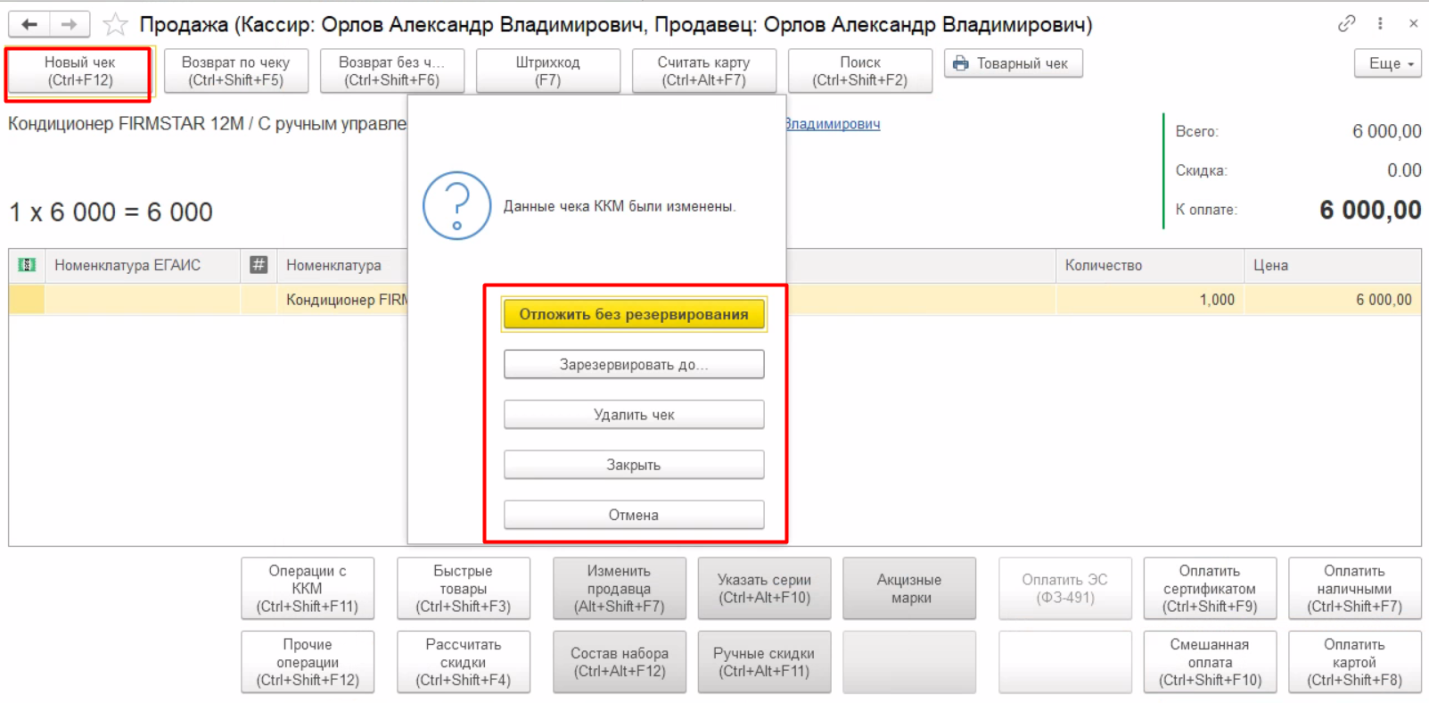Click the forward navigation arrow
Screen dimensions: 1429x703
click(x=68, y=24)
